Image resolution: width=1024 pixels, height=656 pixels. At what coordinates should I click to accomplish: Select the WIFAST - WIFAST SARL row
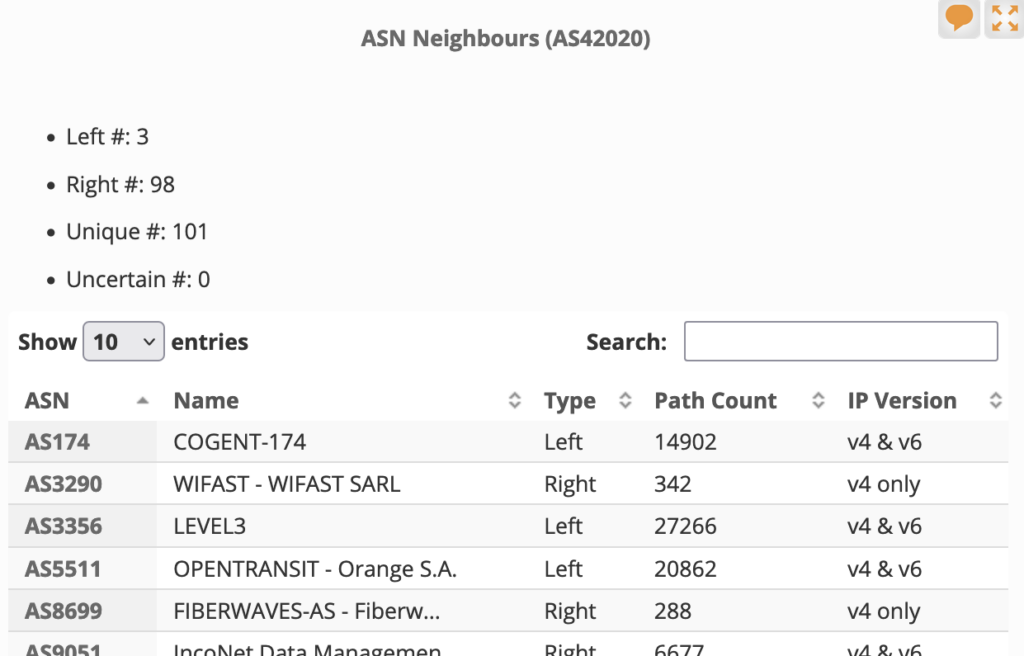(287, 484)
